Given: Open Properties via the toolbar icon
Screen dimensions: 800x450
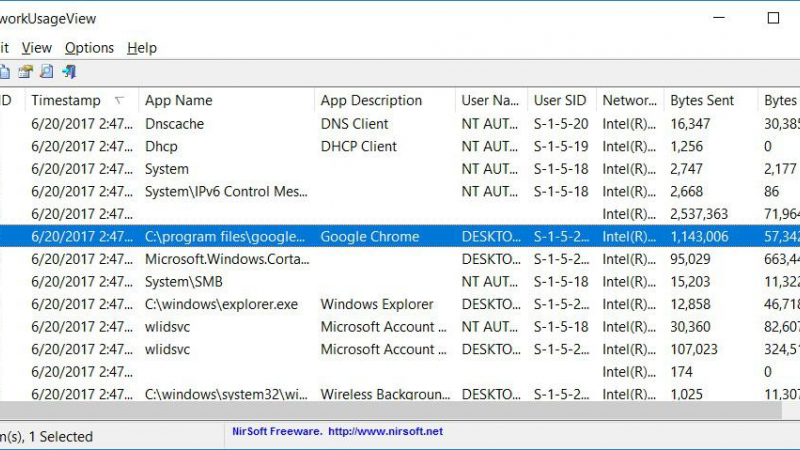Looking at the screenshot, I should (x=26, y=72).
